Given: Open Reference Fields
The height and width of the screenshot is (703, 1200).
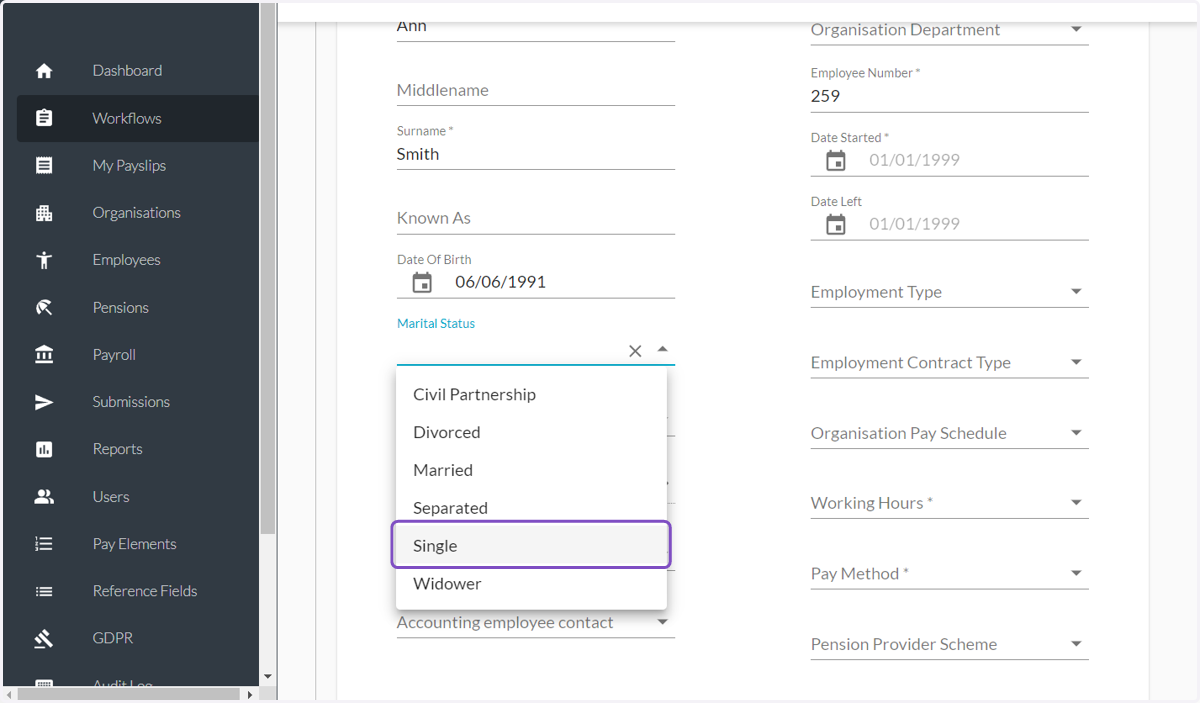Looking at the screenshot, I should click(x=145, y=591).
